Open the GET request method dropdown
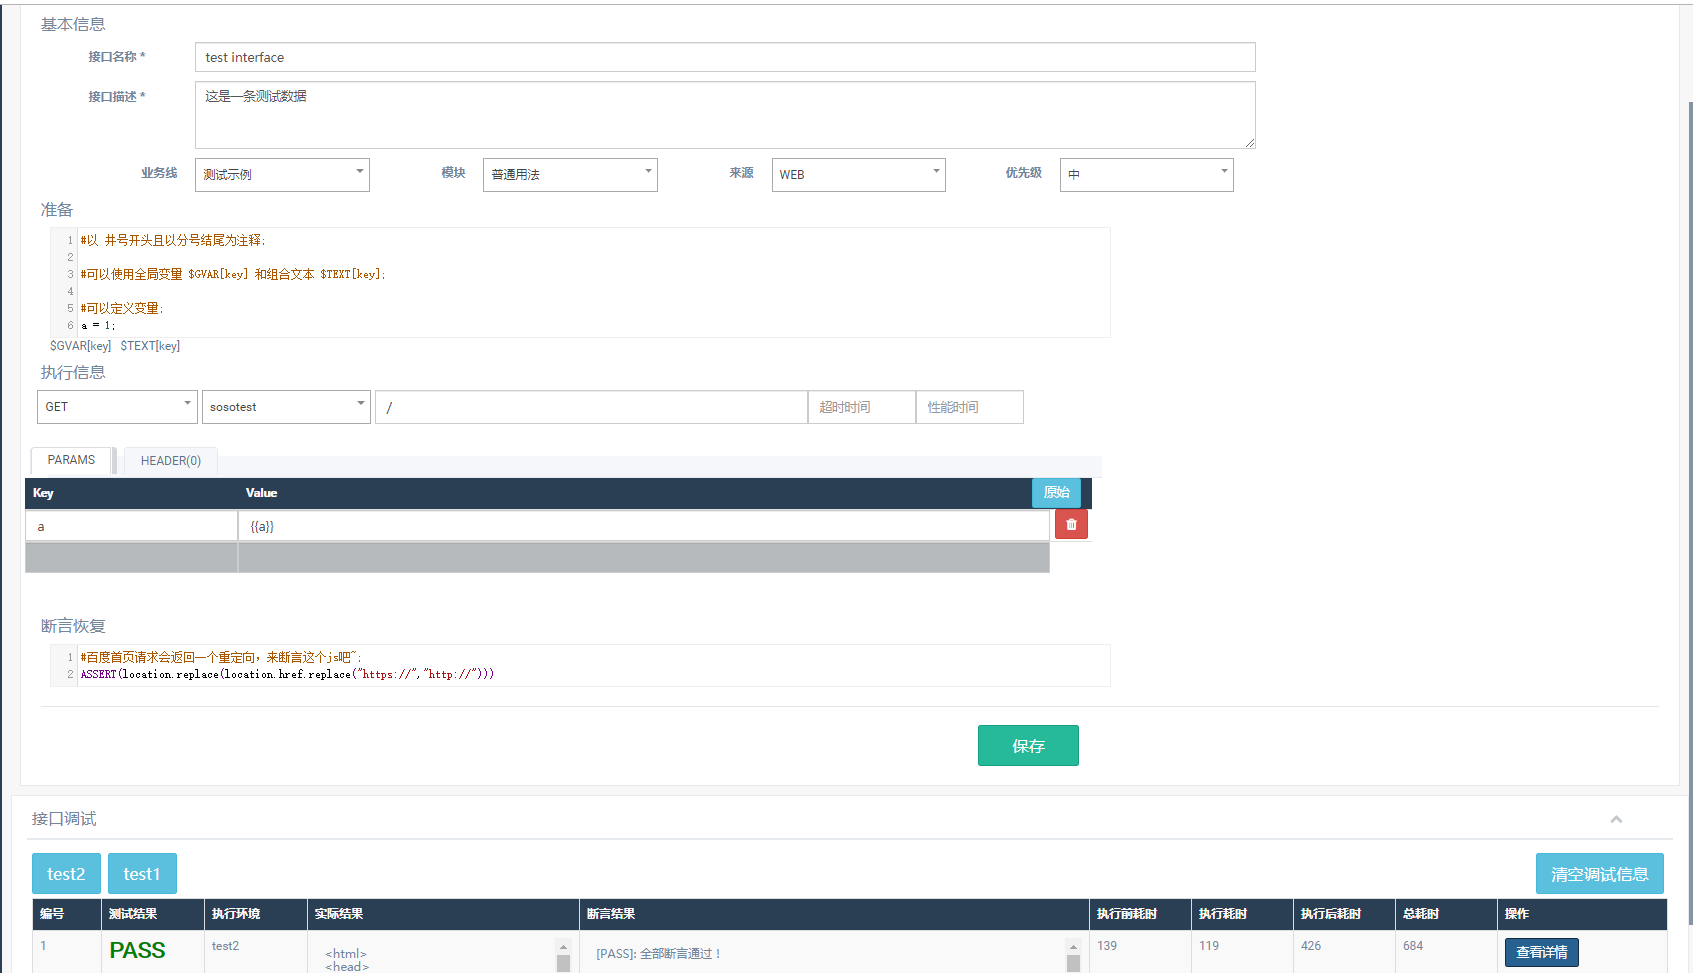The image size is (1693, 973). point(117,407)
